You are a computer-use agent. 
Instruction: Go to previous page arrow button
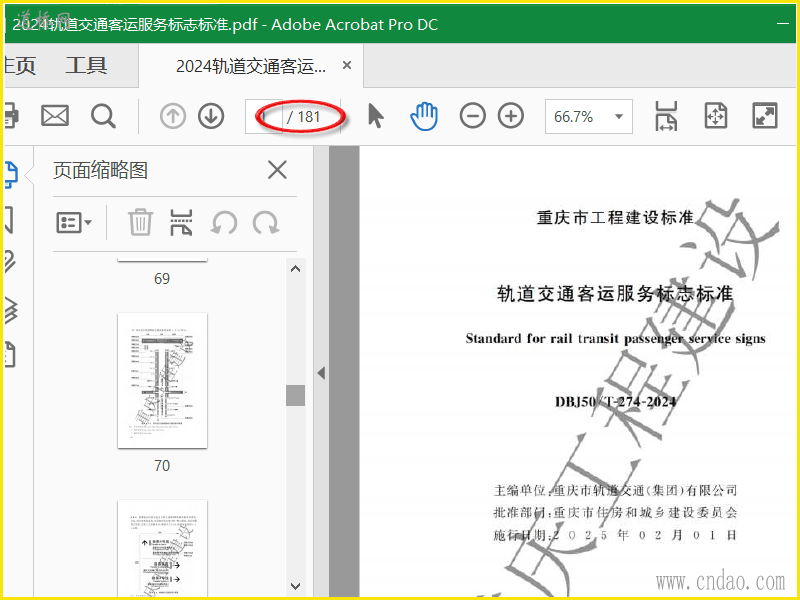(x=173, y=116)
